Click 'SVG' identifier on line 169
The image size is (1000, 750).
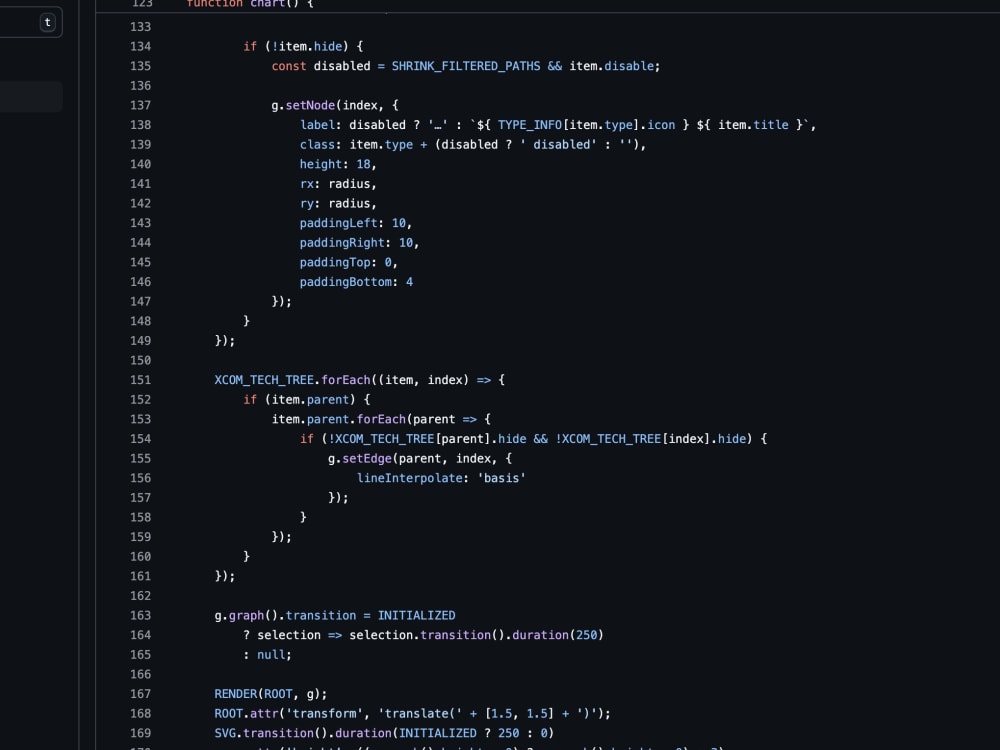225,733
